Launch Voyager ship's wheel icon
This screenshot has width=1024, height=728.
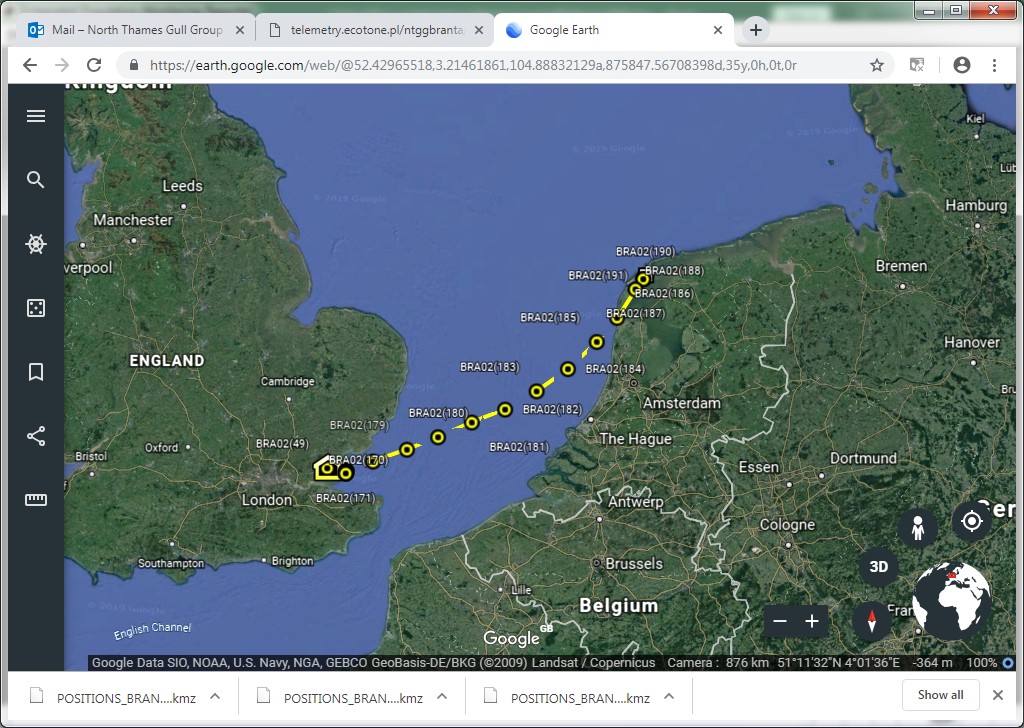tap(36, 244)
